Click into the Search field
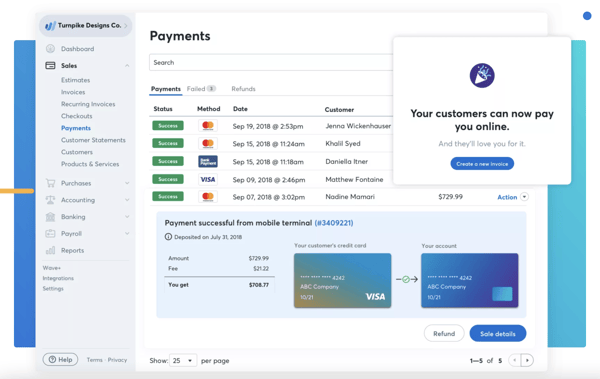The width and height of the screenshot is (600, 379). click(271, 62)
